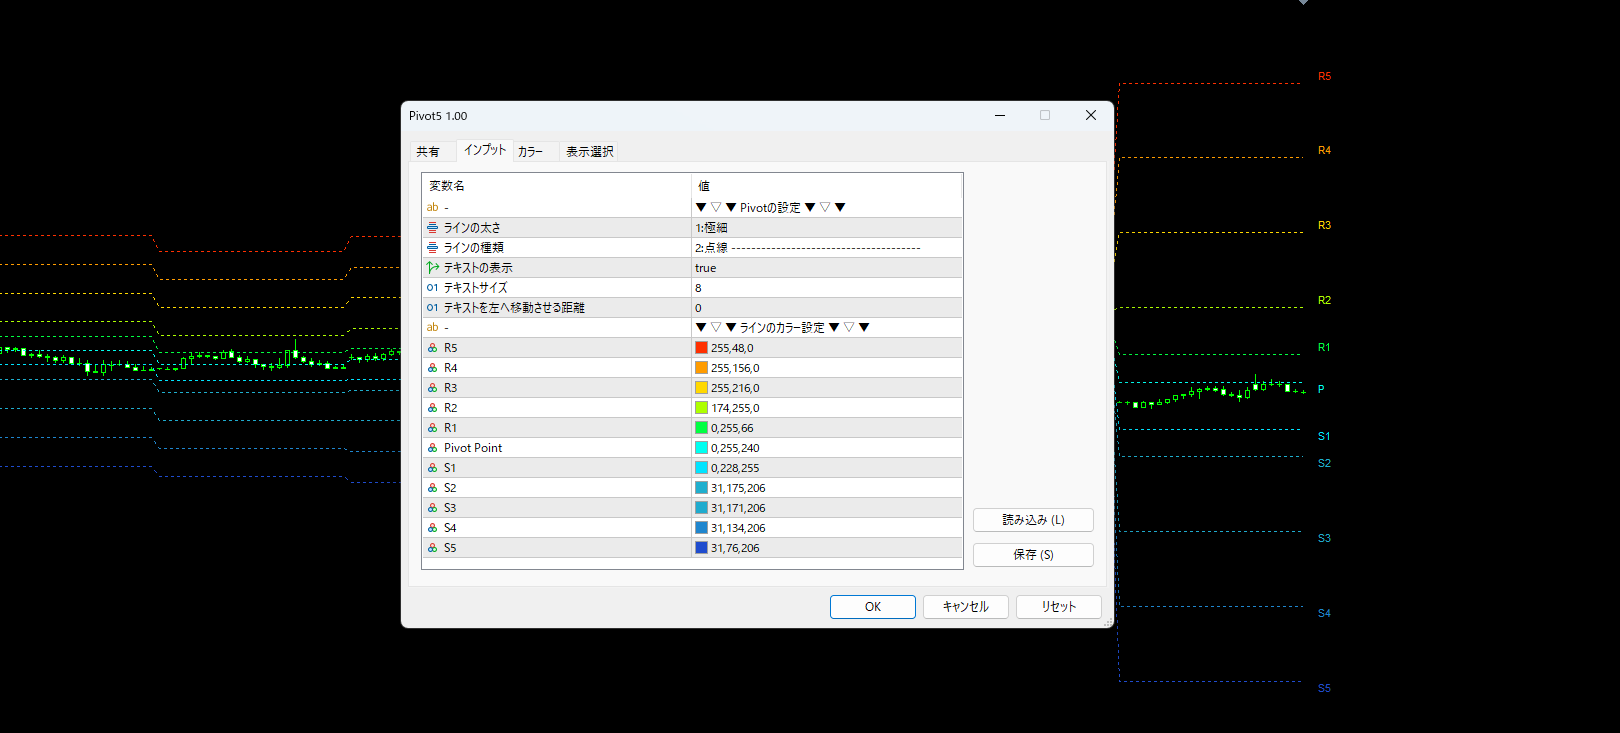Select the line width row icon
Viewport: 1620px width, 733px height.
coord(432,228)
